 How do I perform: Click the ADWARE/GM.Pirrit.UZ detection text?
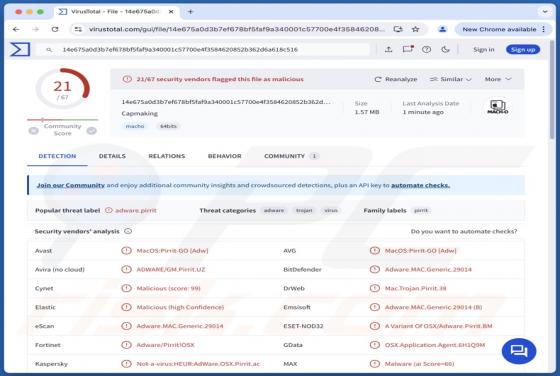click(171, 270)
